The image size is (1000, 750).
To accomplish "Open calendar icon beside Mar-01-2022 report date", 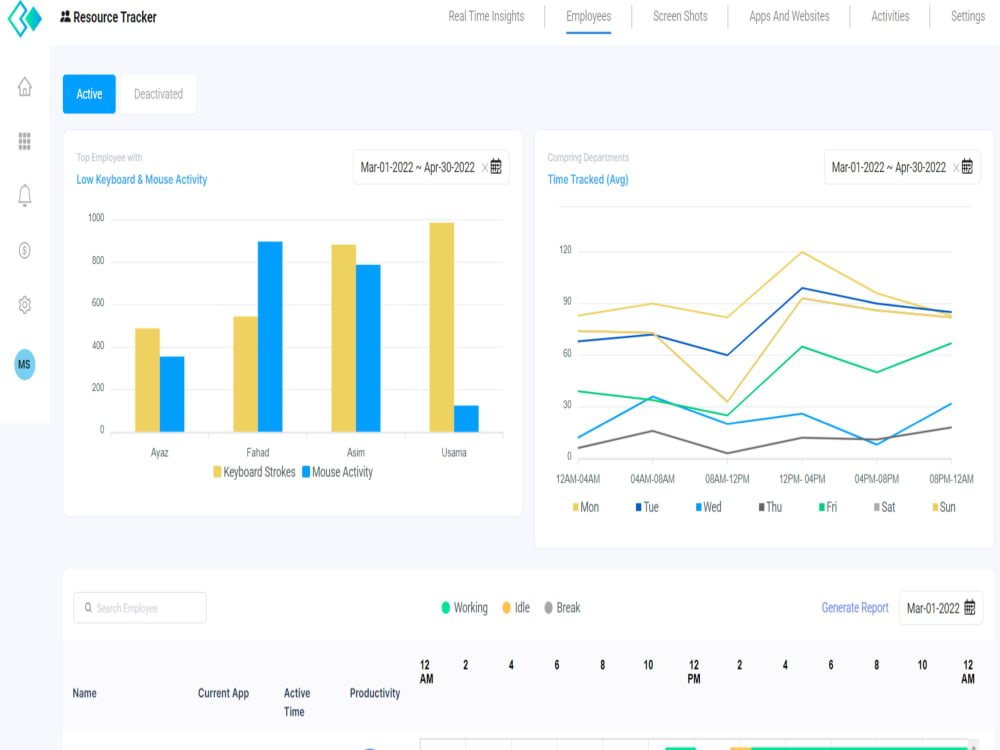I will [969, 607].
